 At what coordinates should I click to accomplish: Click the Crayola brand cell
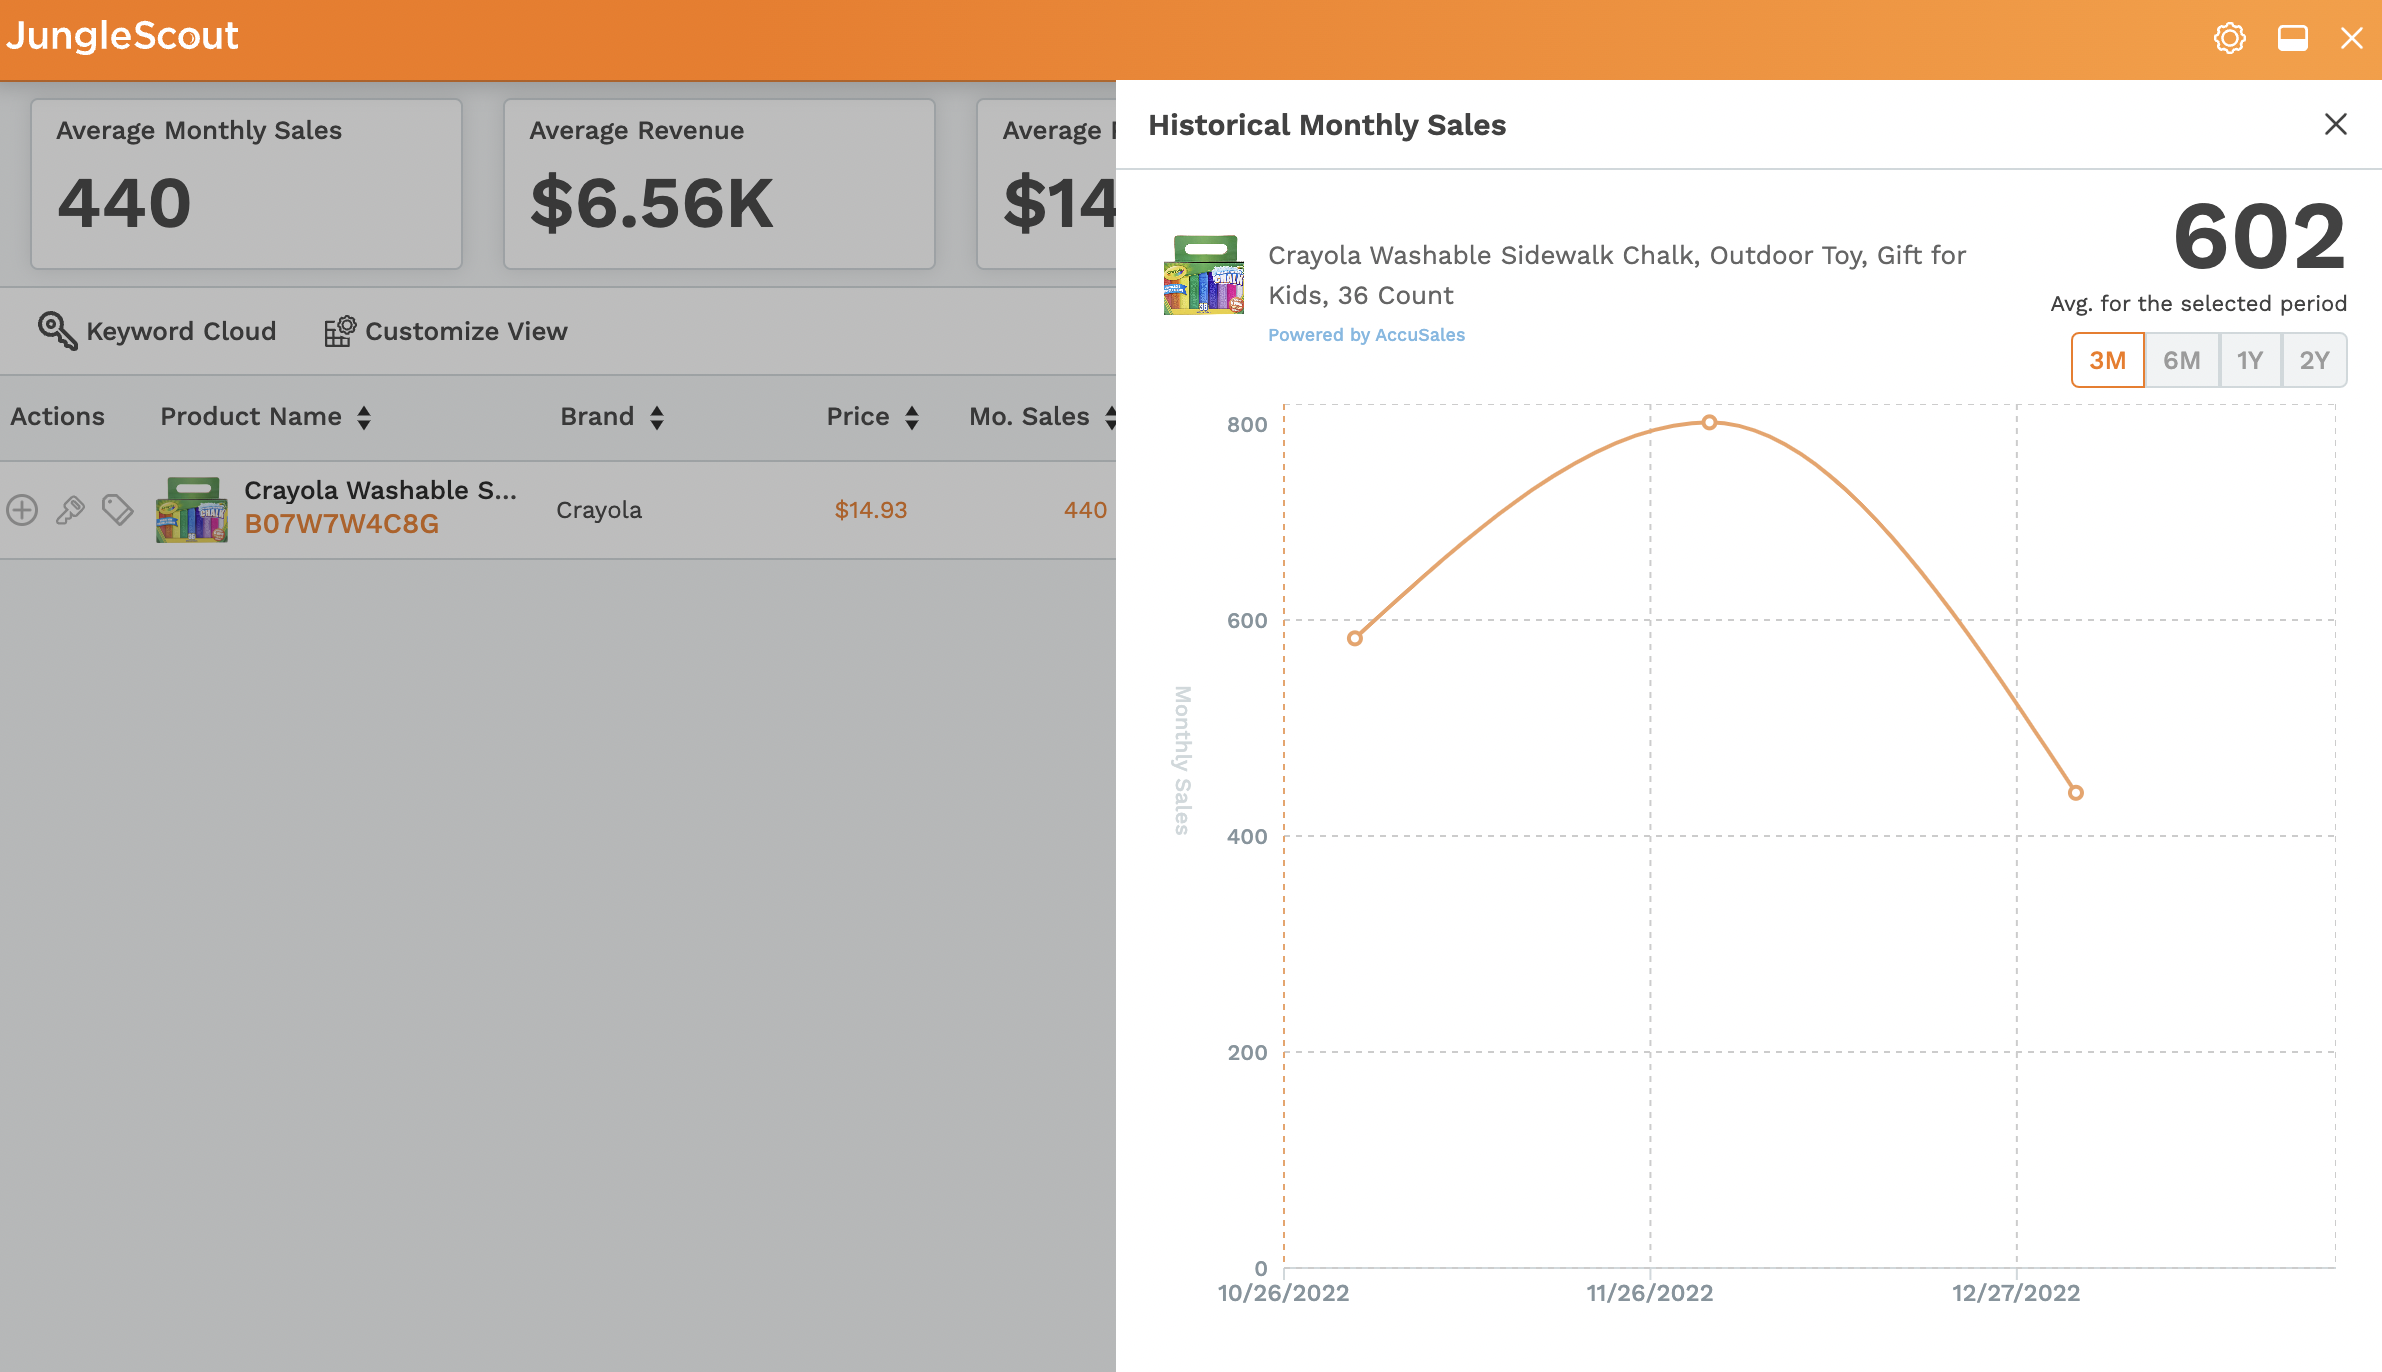pos(599,510)
